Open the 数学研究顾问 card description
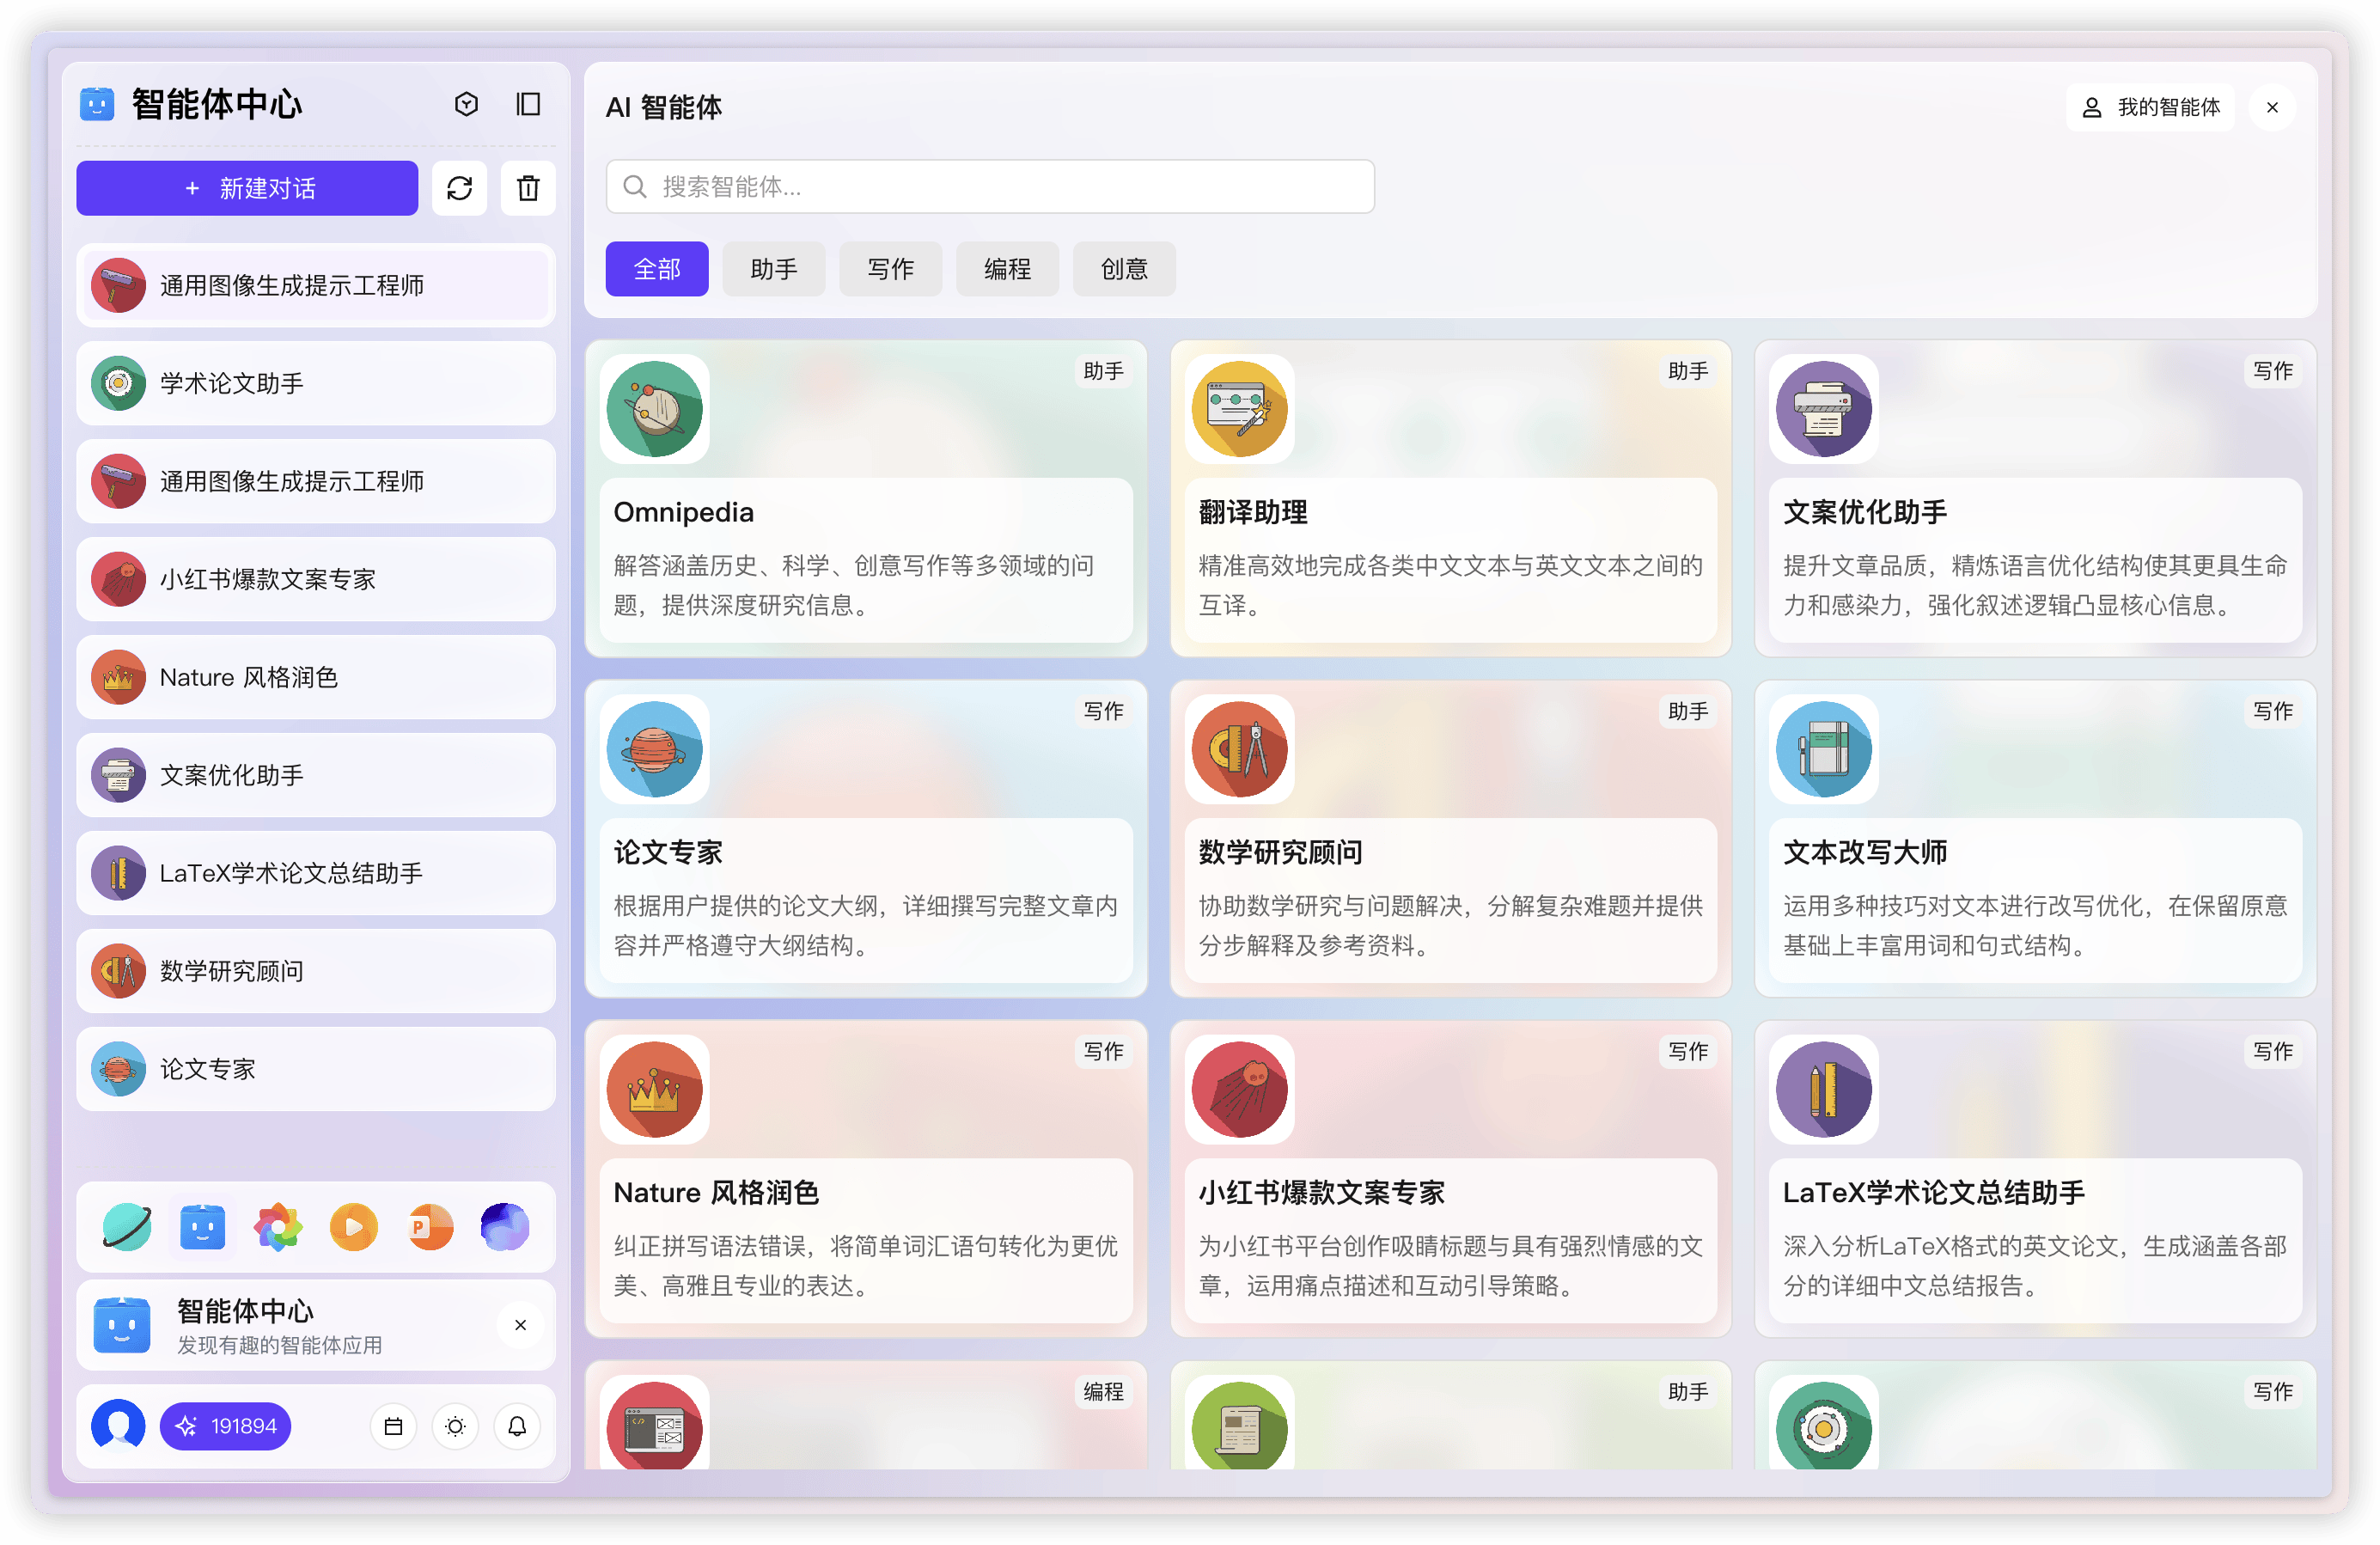2380x1545 pixels. [1450, 925]
